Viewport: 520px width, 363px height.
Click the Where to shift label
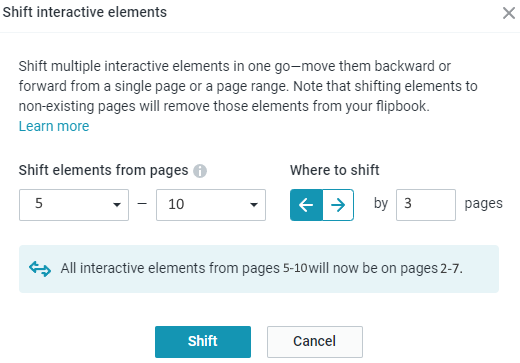pos(335,170)
